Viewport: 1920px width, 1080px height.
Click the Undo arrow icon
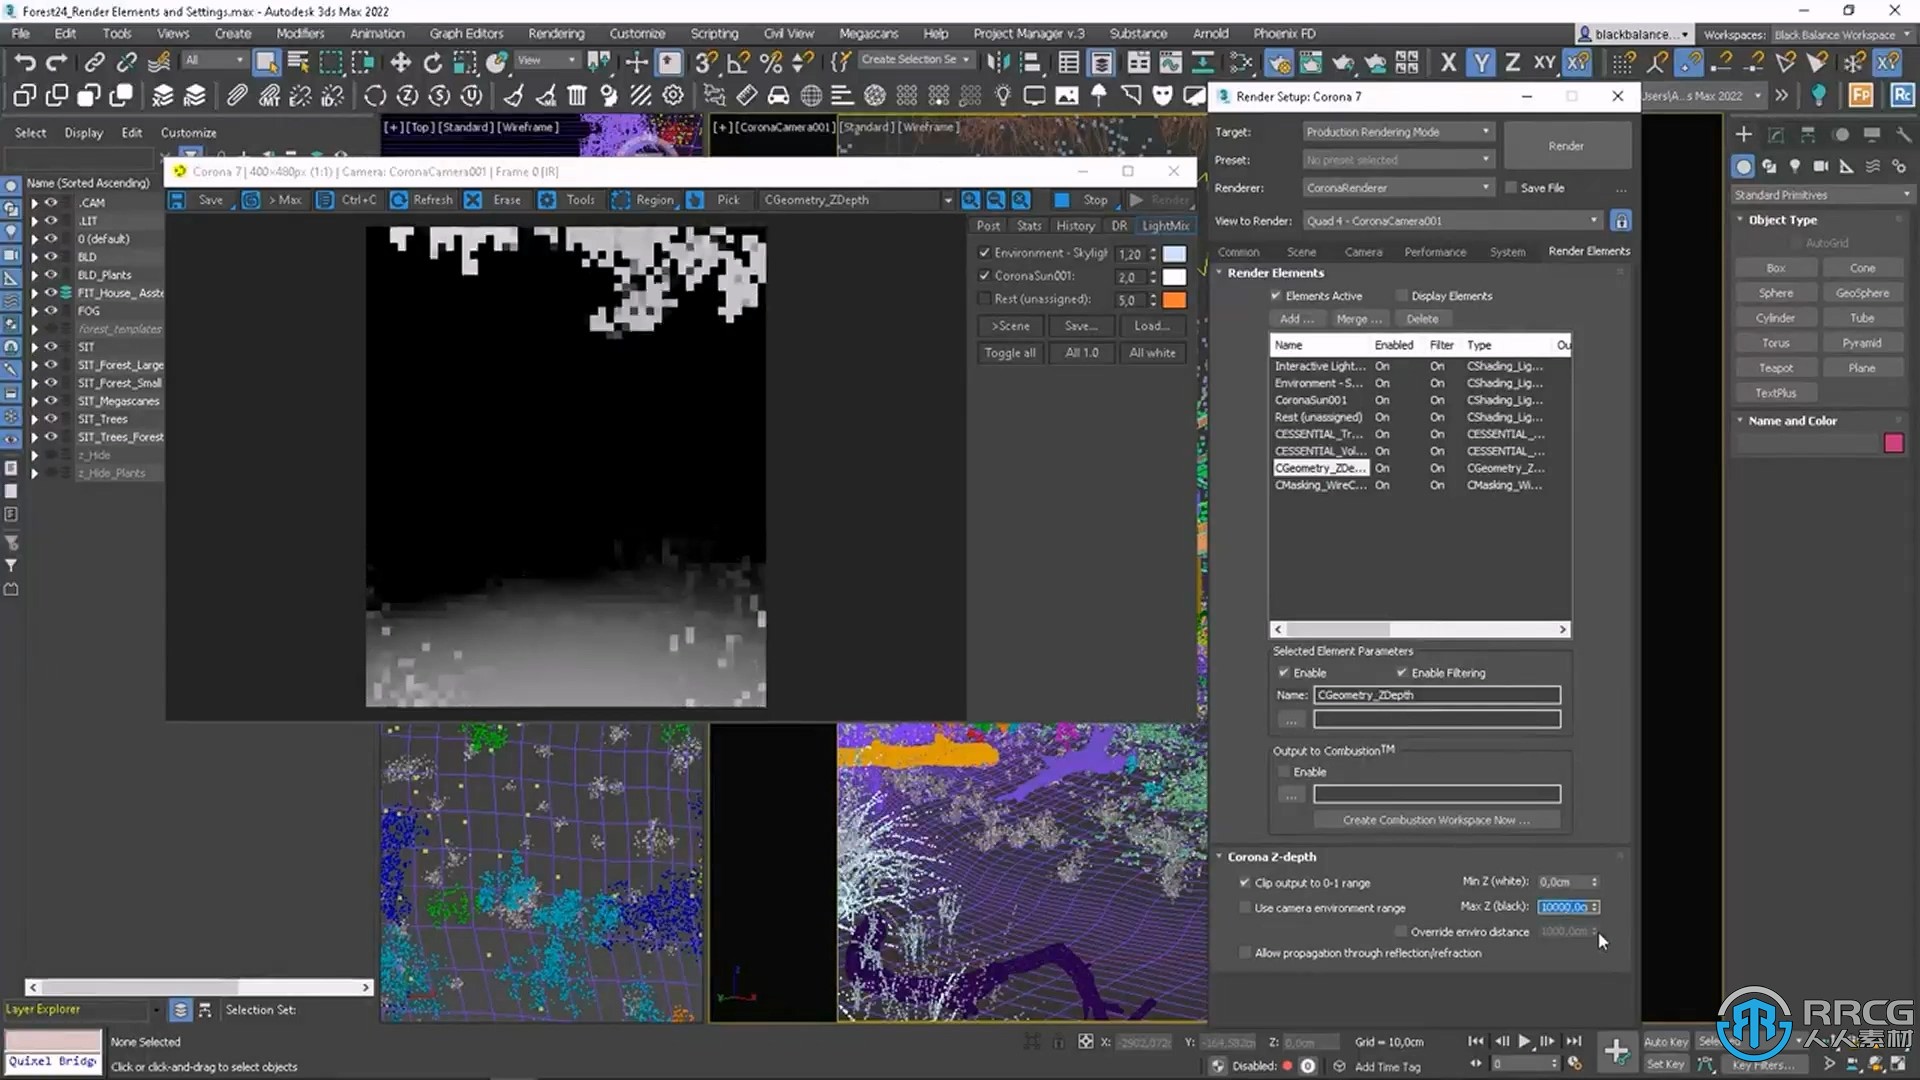tap(24, 63)
